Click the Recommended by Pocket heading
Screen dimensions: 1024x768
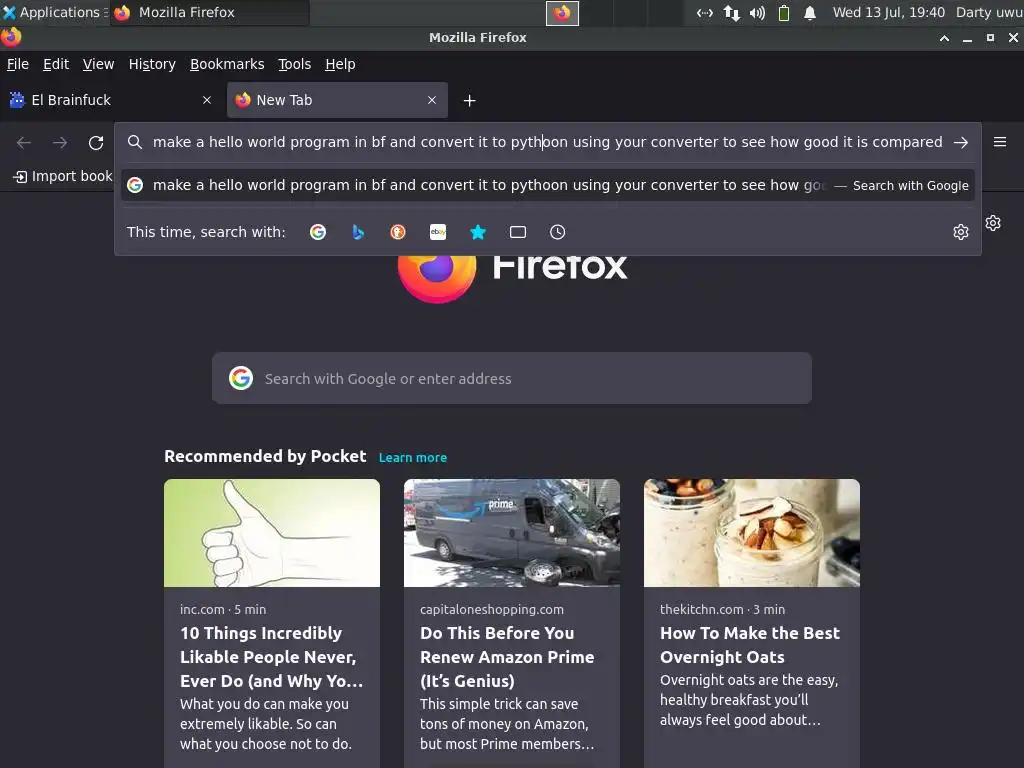click(265, 456)
